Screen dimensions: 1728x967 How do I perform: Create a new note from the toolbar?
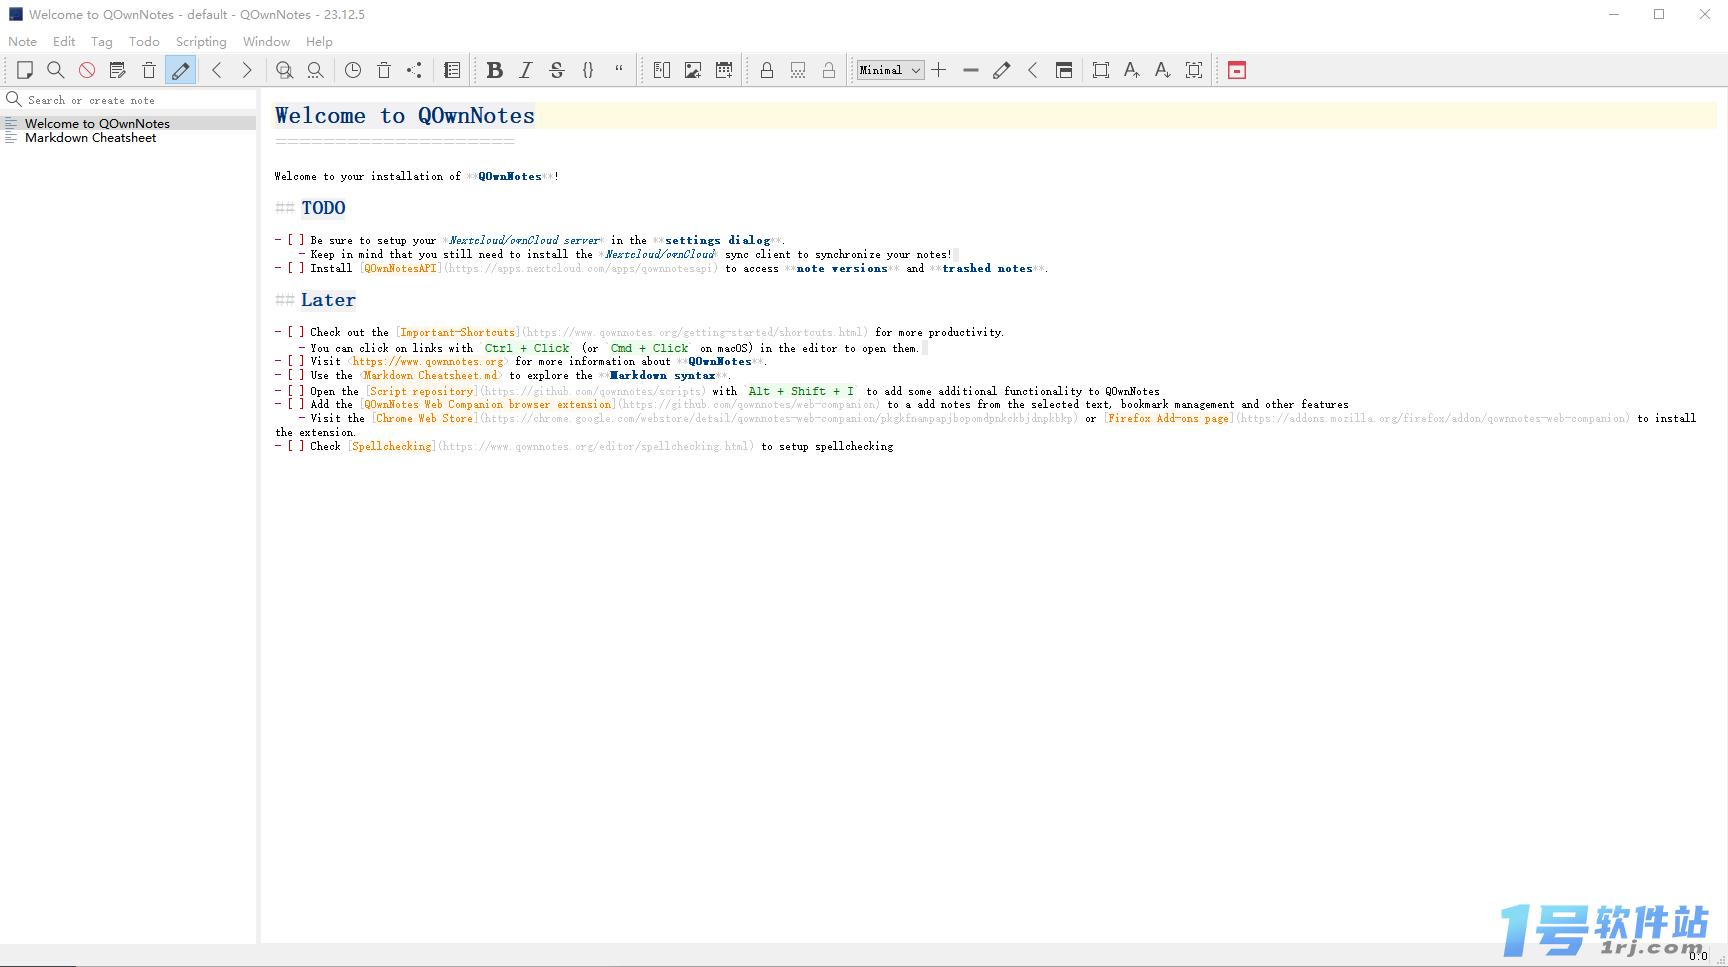(25, 70)
